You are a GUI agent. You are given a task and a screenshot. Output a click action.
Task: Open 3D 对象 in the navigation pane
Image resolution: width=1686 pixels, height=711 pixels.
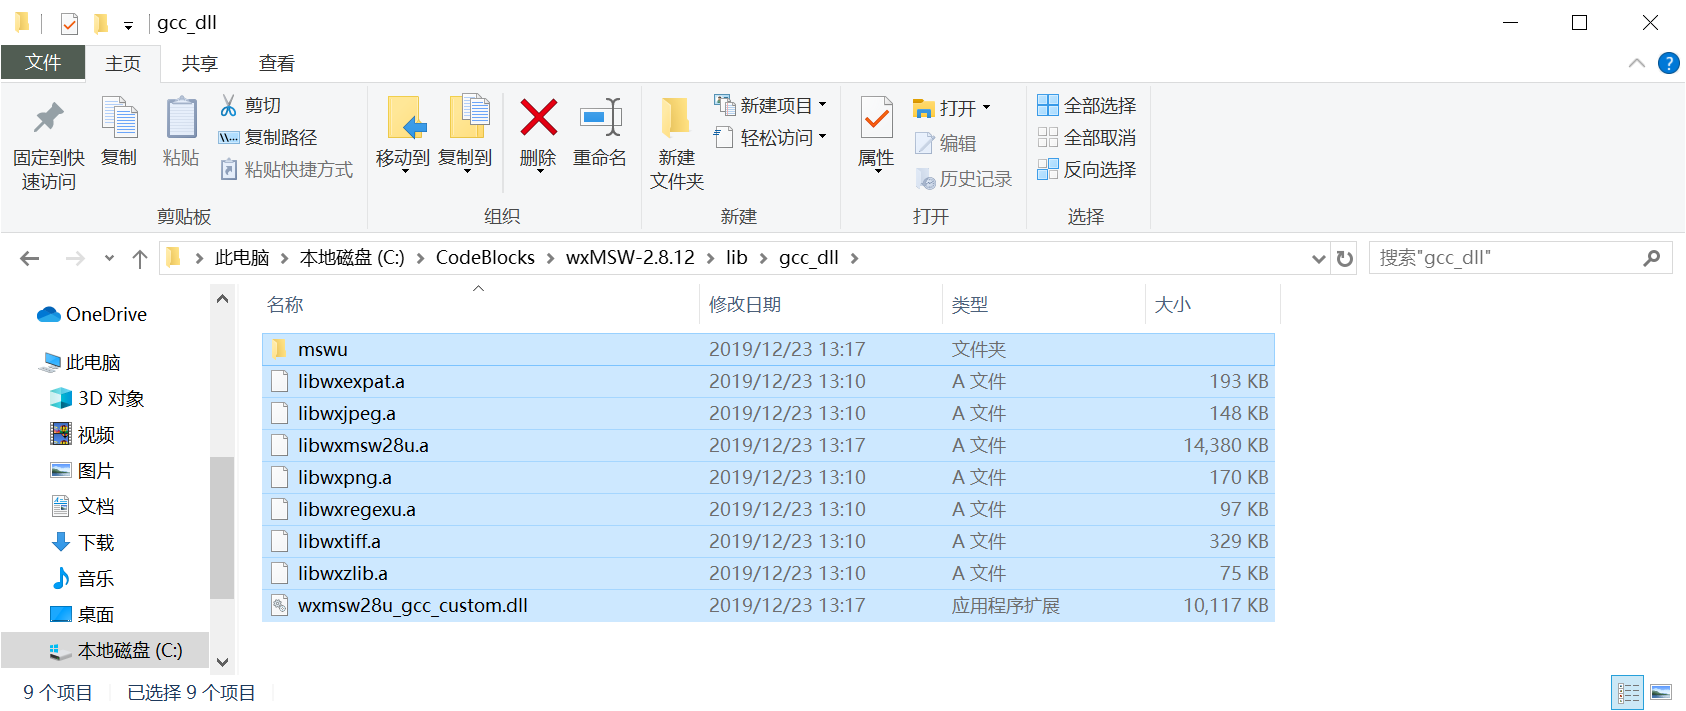97,398
